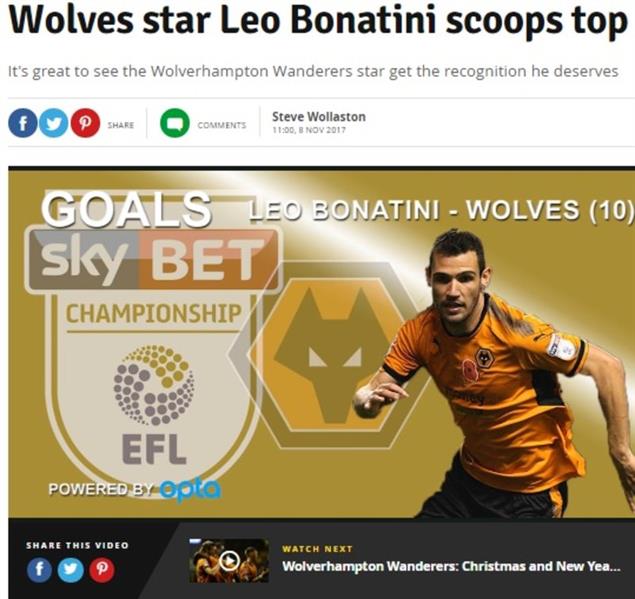Click the Opta logo in the video
The height and width of the screenshot is (599, 635).
(191, 490)
